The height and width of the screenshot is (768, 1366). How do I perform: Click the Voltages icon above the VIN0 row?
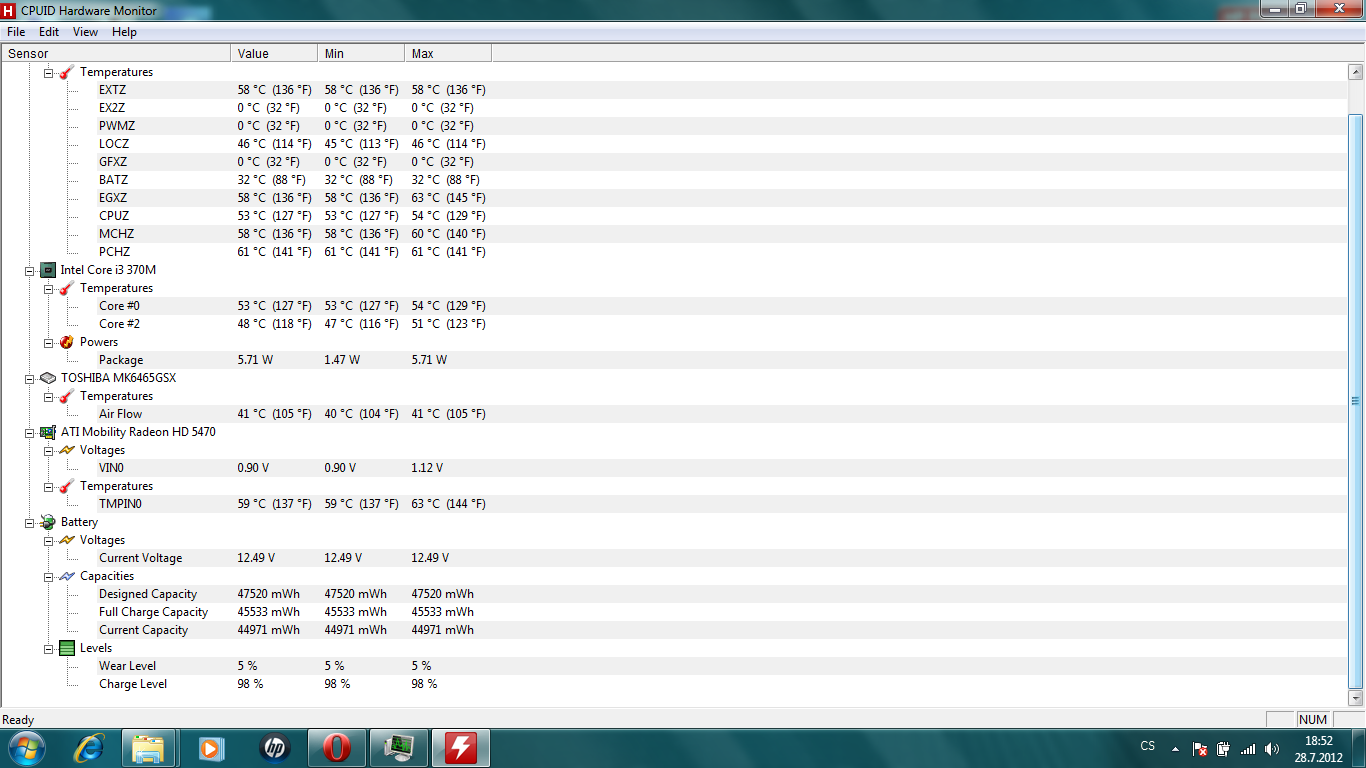point(67,450)
